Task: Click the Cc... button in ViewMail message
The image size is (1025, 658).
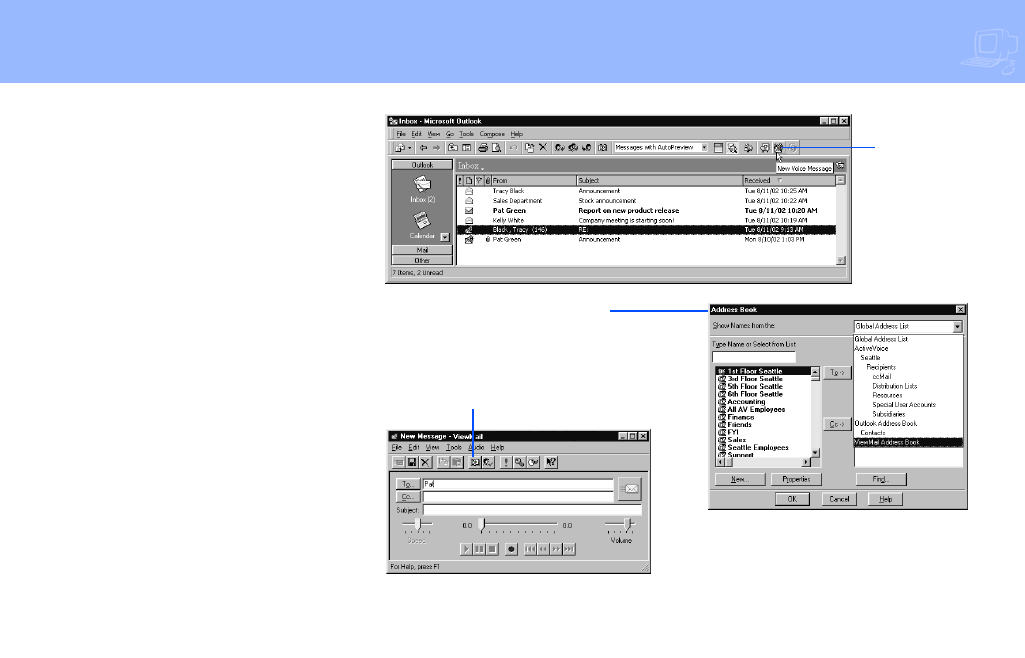Action: pos(407,497)
